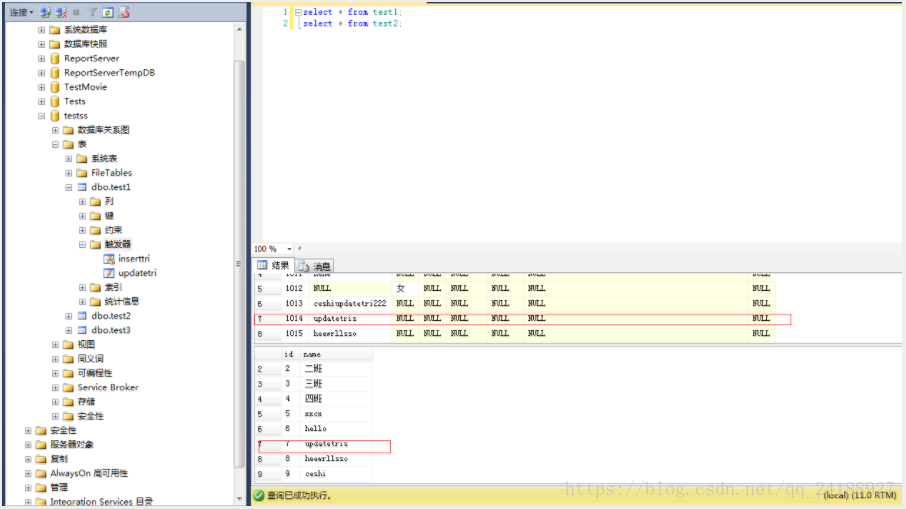Select the ReportServerTempDB database
Viewport: 906px width, 509px height.
pyautogui.click(x=109, y=73)
